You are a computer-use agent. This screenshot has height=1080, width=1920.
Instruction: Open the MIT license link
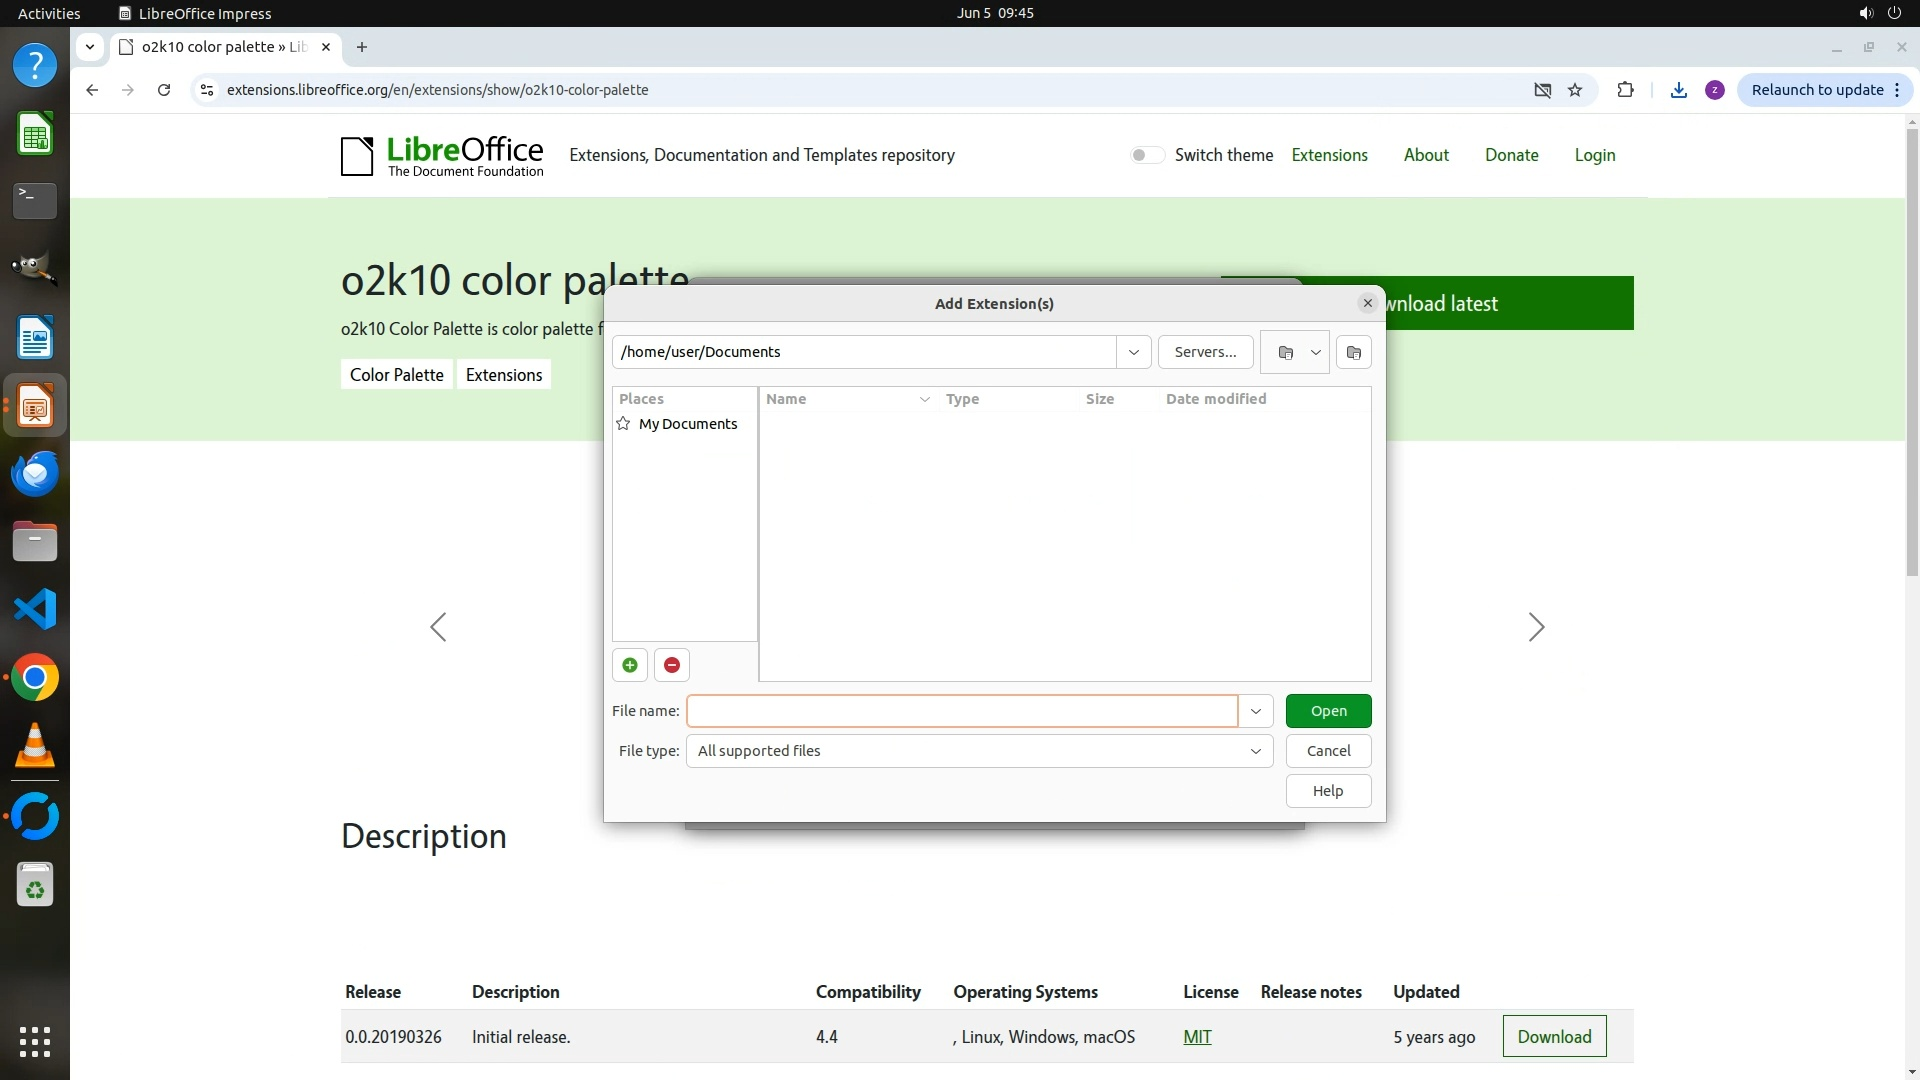1197,1037
